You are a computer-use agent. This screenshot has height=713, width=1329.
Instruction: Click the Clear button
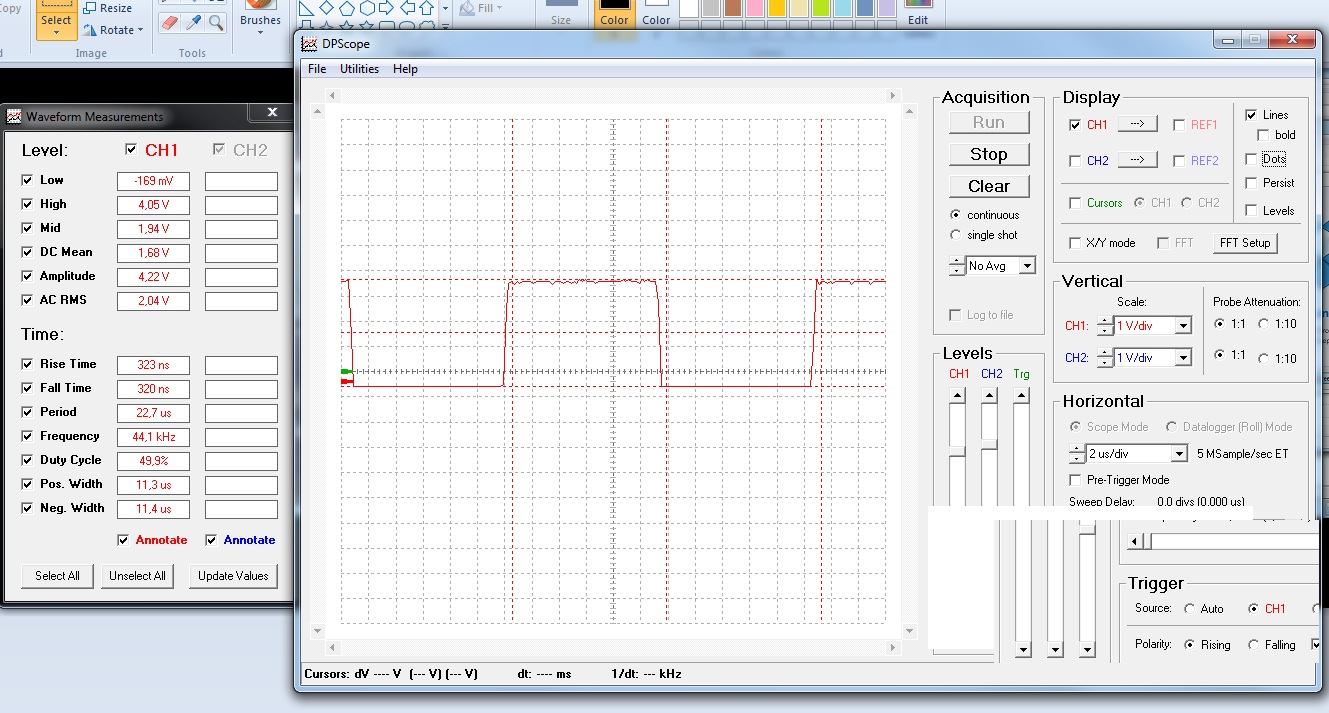click(989, 186)
